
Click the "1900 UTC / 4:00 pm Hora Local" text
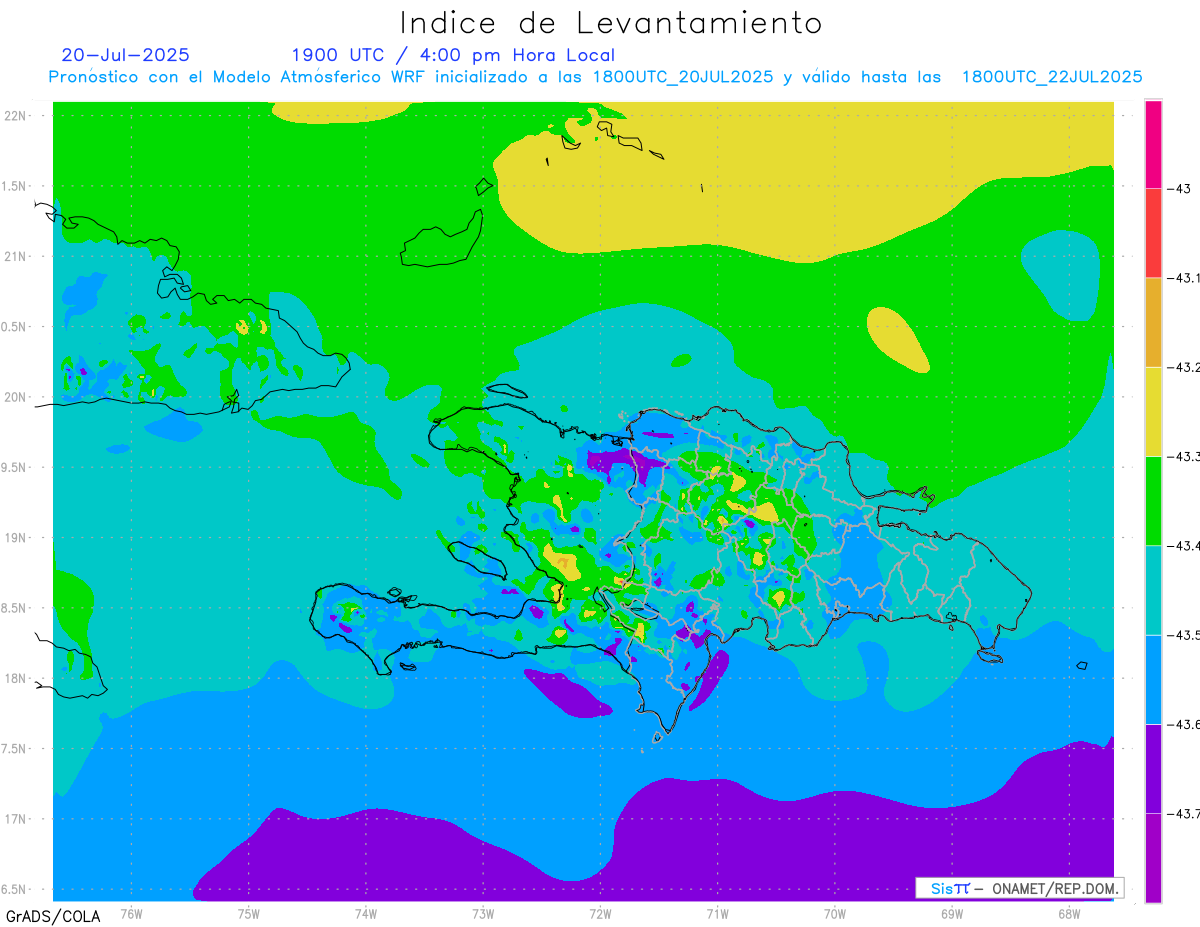coord(453,55)
